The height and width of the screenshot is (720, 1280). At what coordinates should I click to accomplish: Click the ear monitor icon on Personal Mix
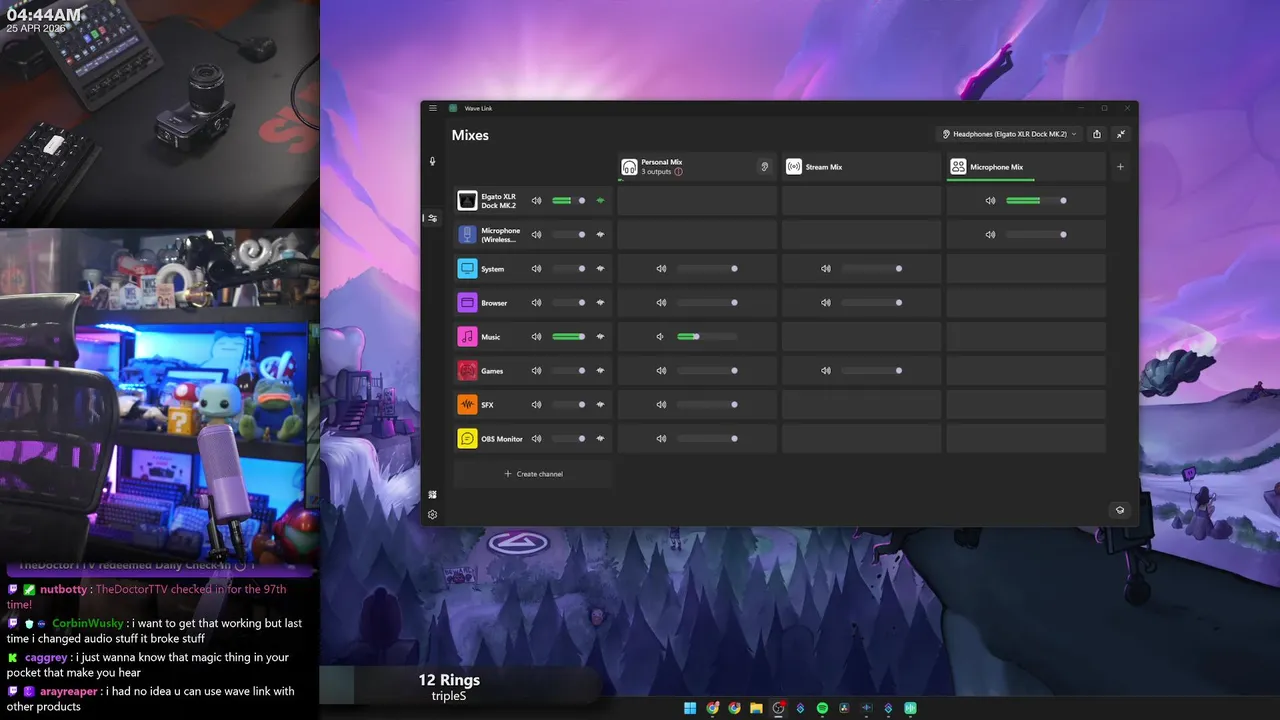(765, 167)
